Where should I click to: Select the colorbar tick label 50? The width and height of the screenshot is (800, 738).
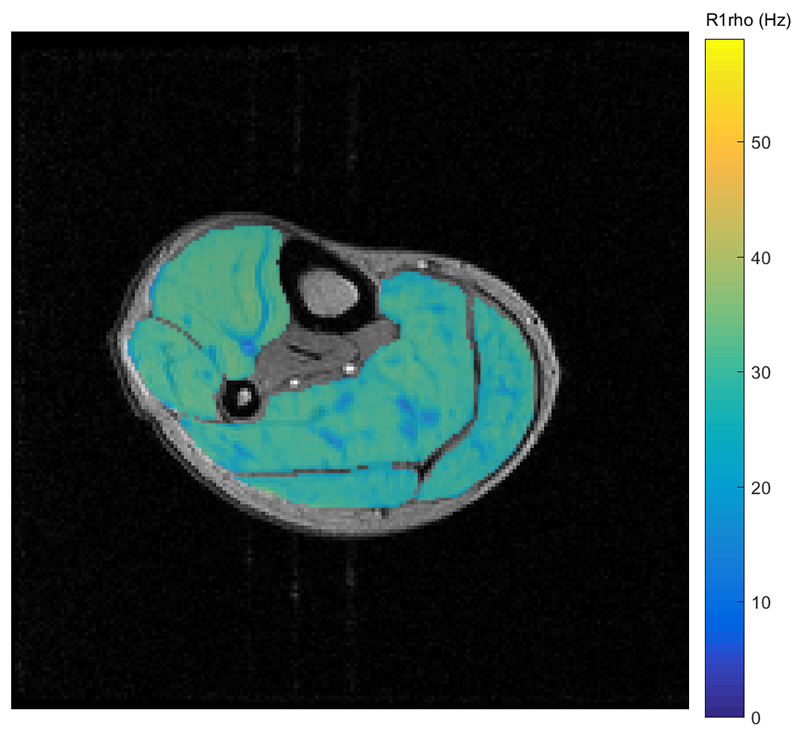761,143
